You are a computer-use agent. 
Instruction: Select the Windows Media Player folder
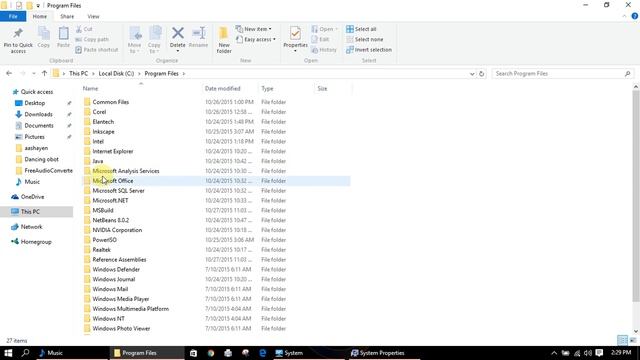coord(121,299)
